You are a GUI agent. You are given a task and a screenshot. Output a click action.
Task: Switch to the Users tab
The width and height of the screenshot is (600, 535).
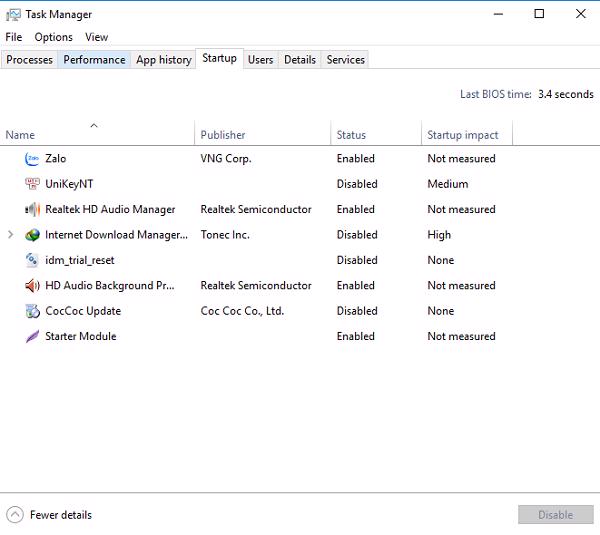click(x=261, y=60)
